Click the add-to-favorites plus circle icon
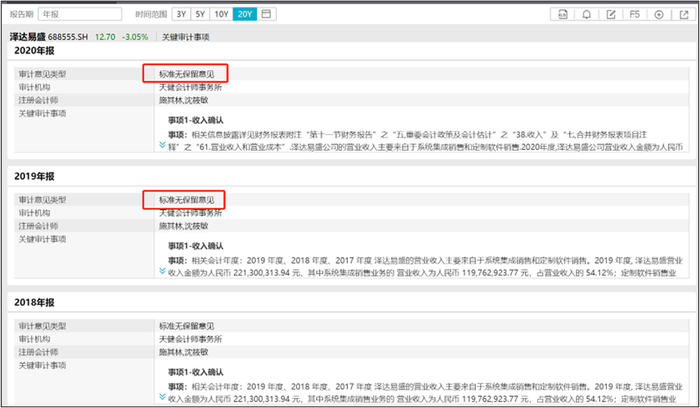The image size is (700, 408). (x=659, y=14)
